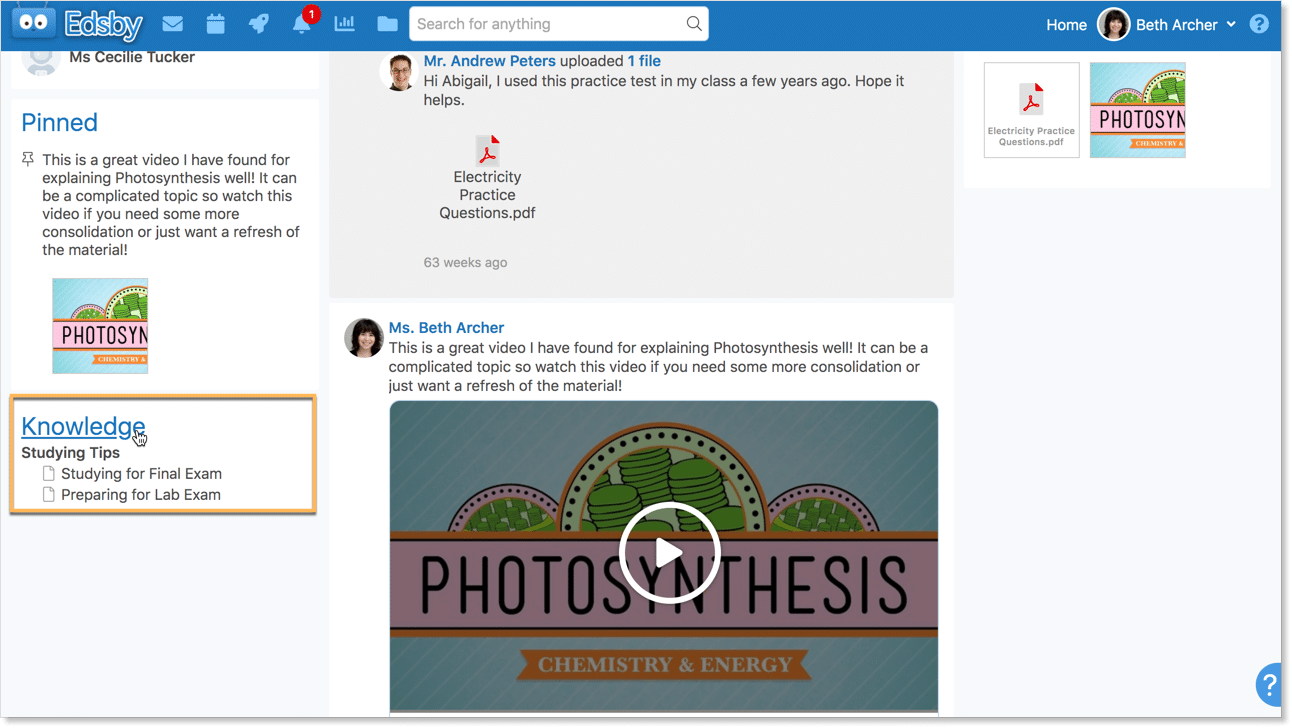Viewport: 1292px width, 728px height.
Task: Click magnifier icon in search box
Action: point(693,24)
